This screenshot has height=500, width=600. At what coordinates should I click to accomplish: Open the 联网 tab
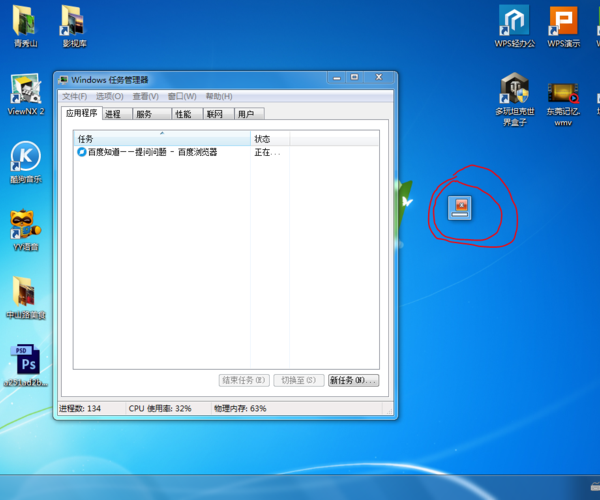(214, 114)
